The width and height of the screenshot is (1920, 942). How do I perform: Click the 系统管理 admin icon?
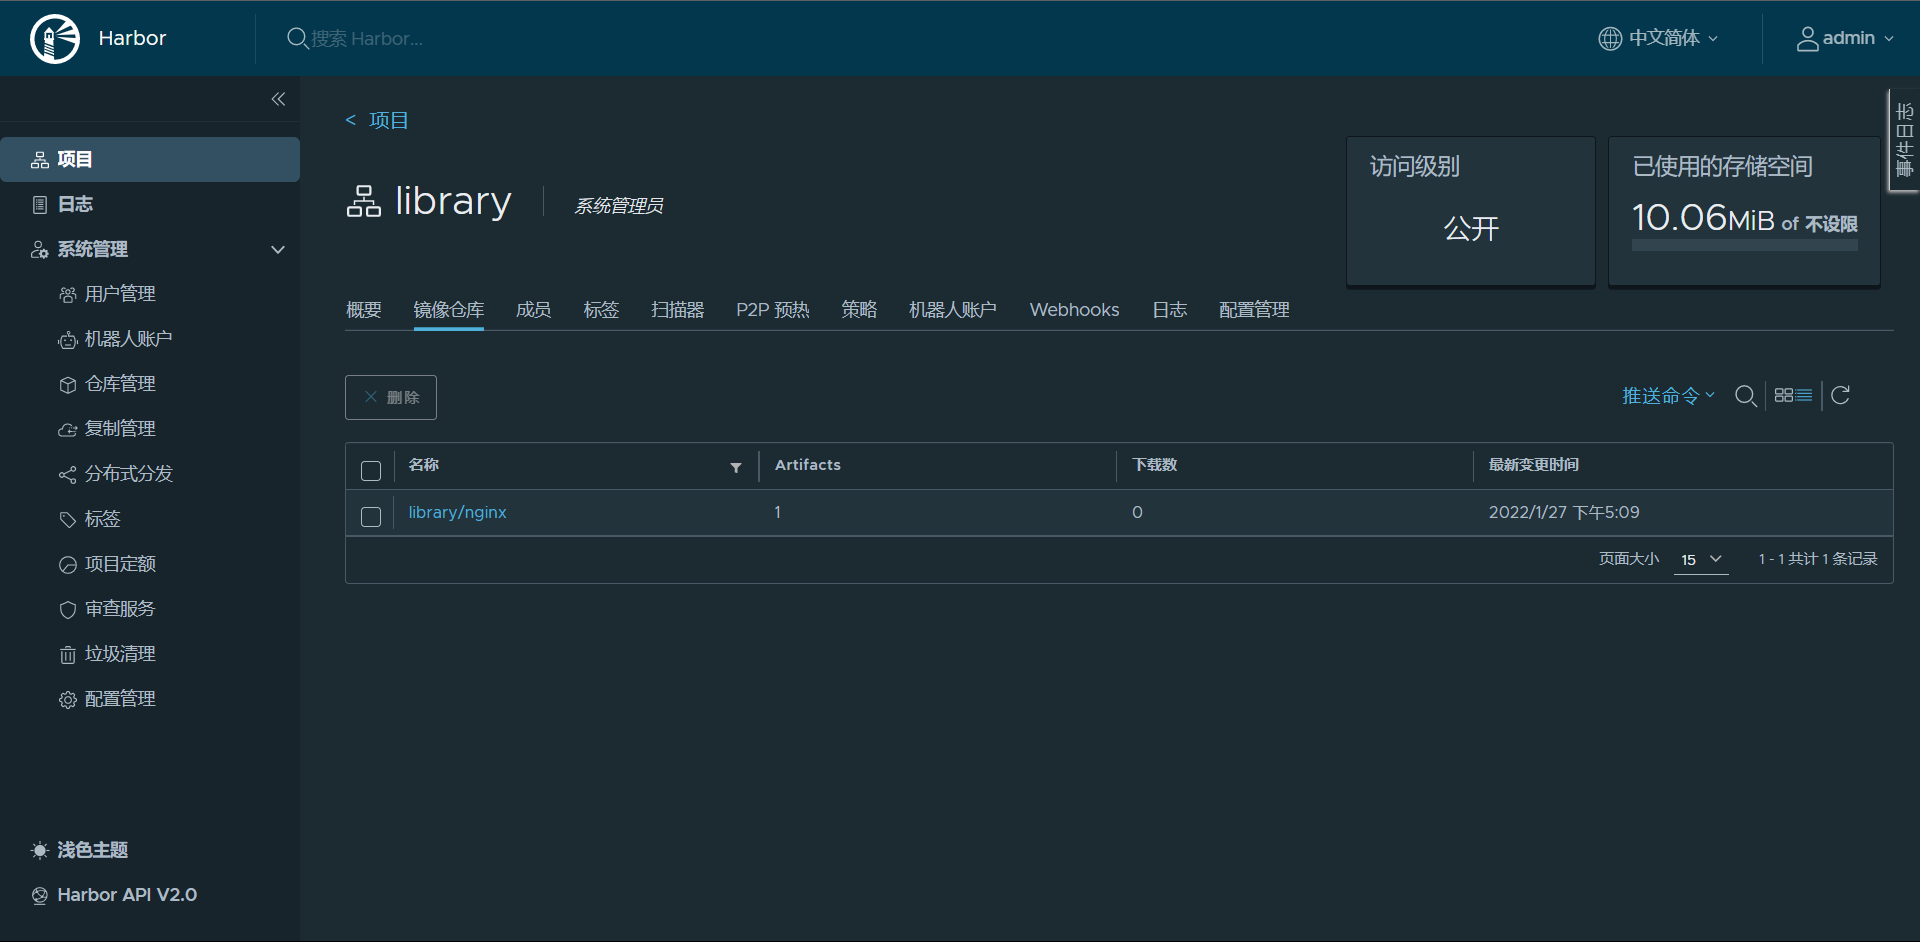(40, 250)
